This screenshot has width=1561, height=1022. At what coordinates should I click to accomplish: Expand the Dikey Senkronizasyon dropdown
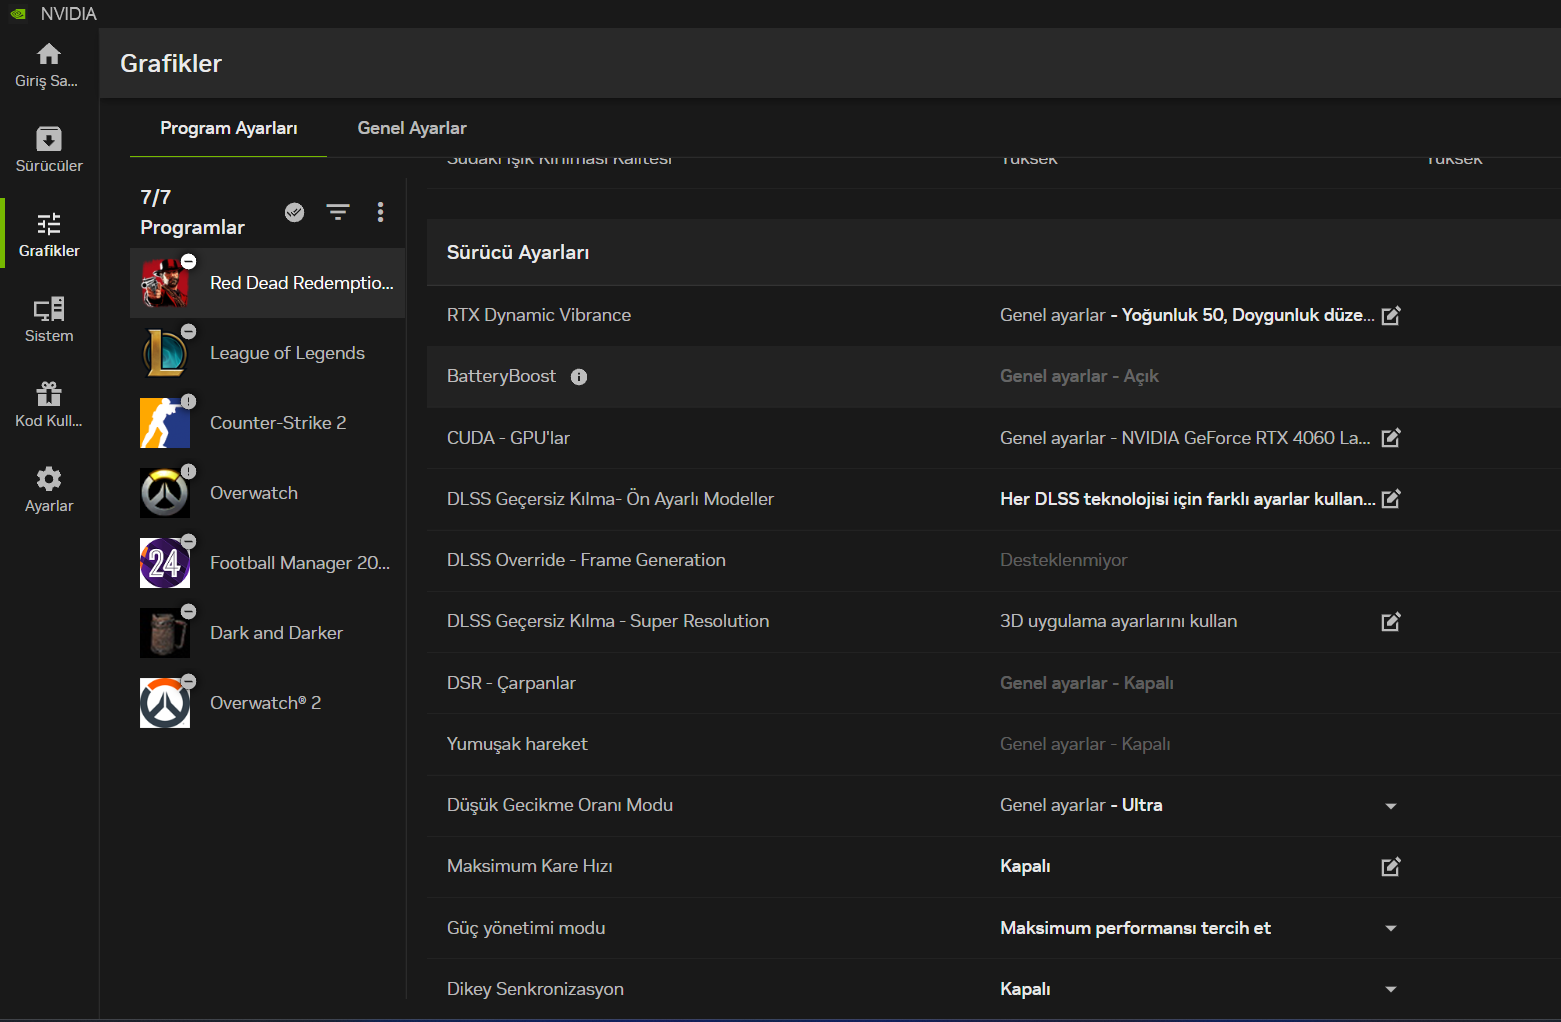pos(1390,990)
